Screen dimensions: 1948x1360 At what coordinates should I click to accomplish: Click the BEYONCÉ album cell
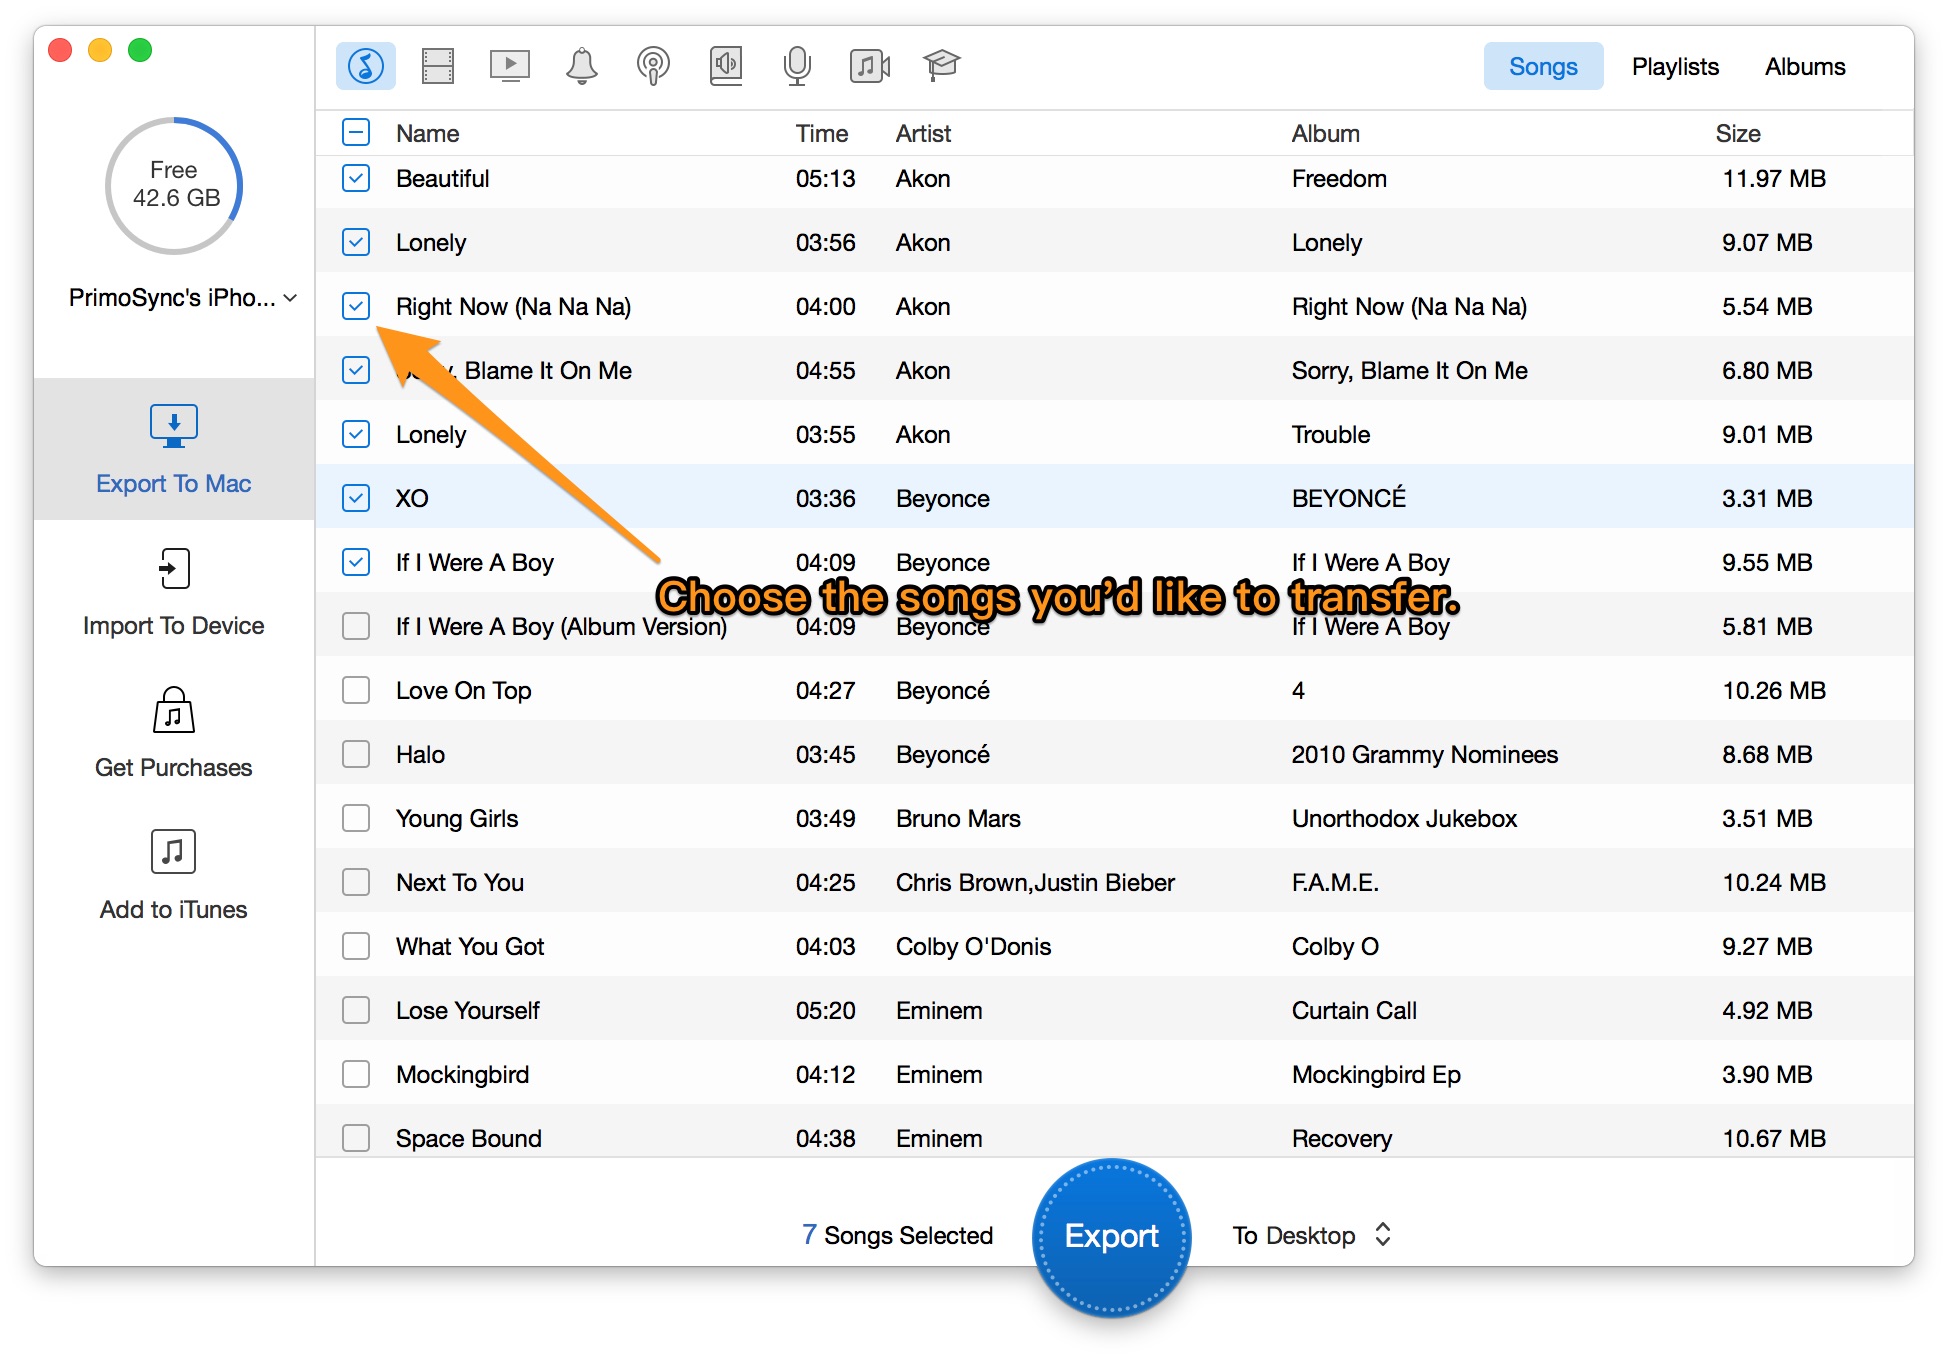(x=1348, y=498)
